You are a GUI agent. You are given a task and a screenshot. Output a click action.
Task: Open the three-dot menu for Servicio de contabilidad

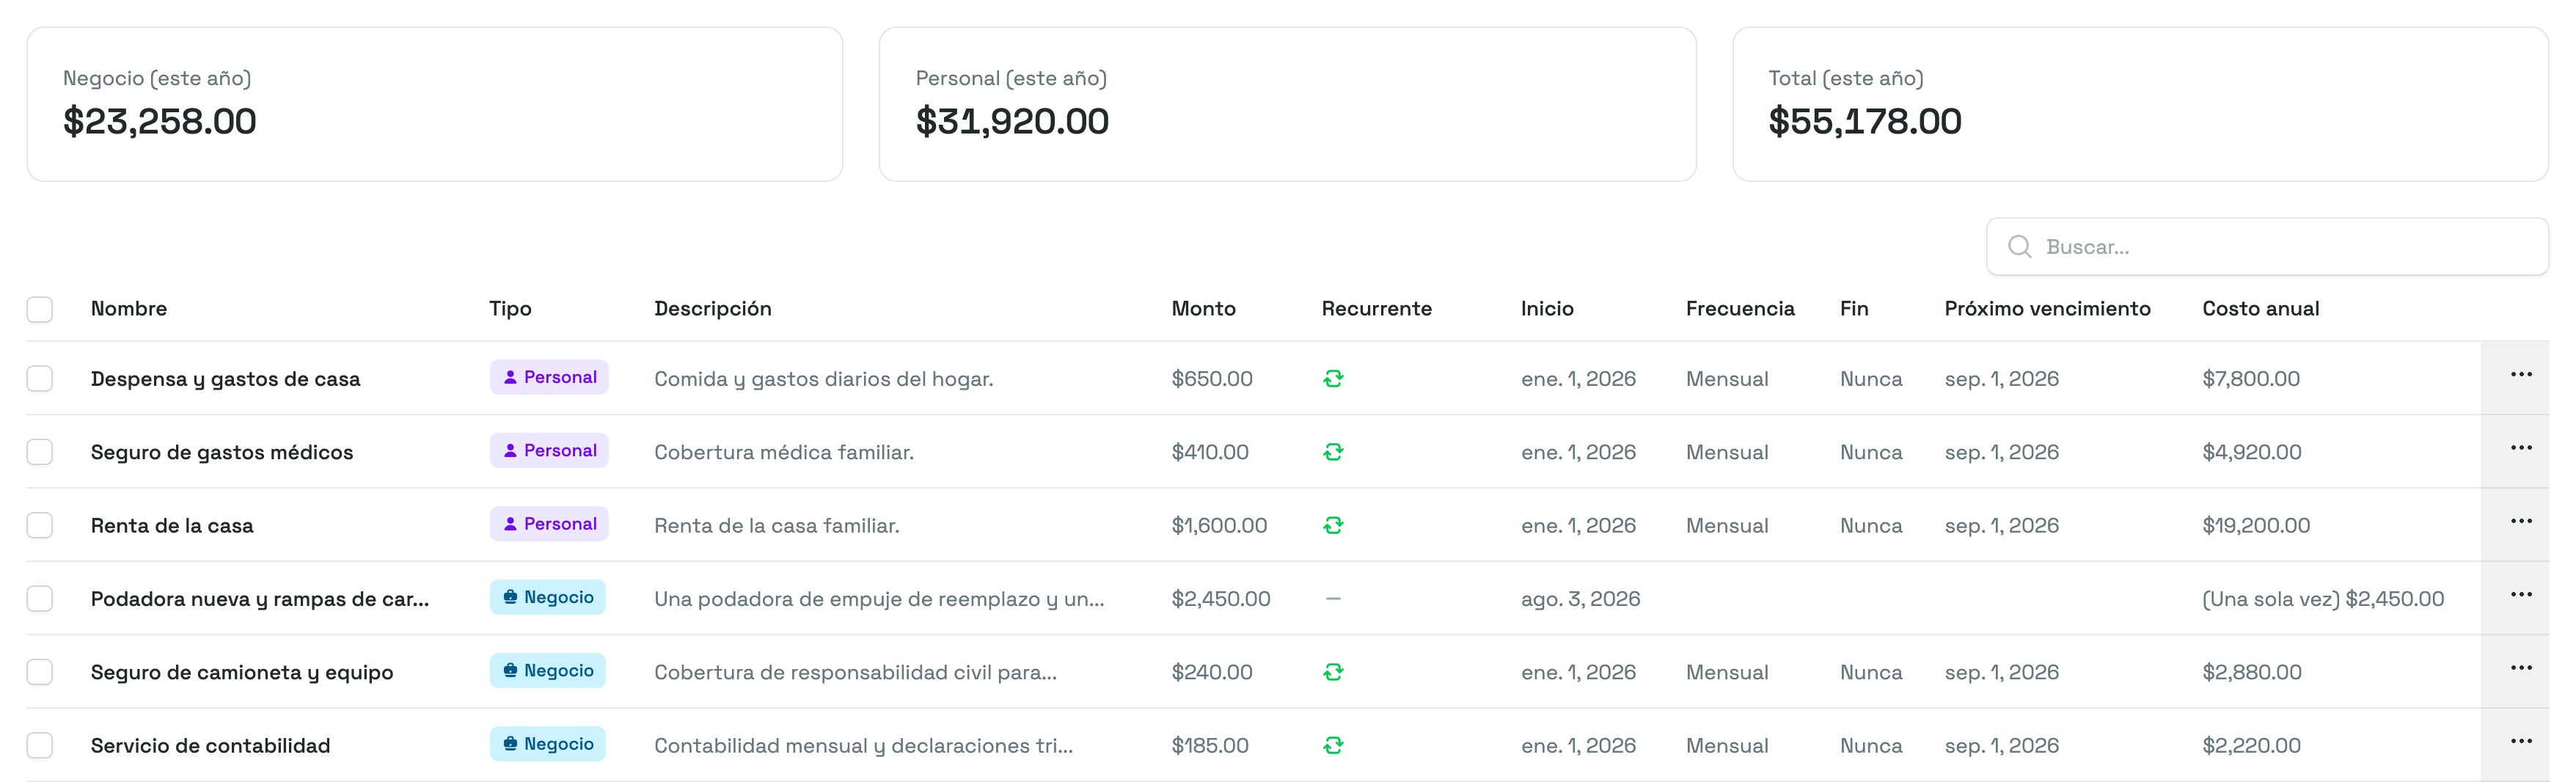(x=2520, y=742)
